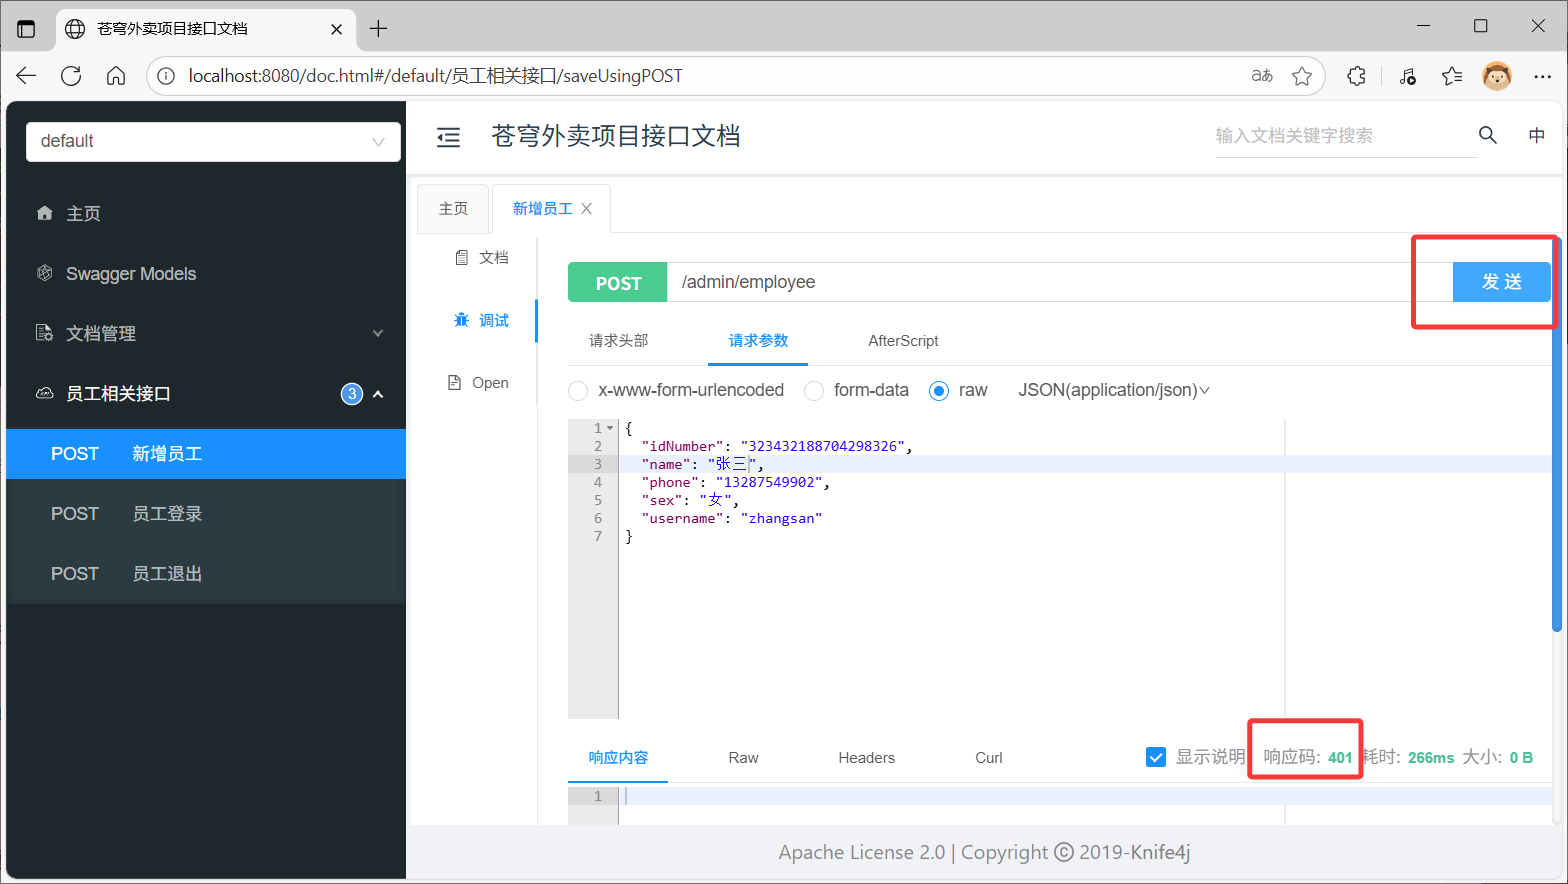Screen dimensions: 1568x884
Task: Click the 苍穹外卖项目接口文档 page title
Action: (x=616, y=136)
